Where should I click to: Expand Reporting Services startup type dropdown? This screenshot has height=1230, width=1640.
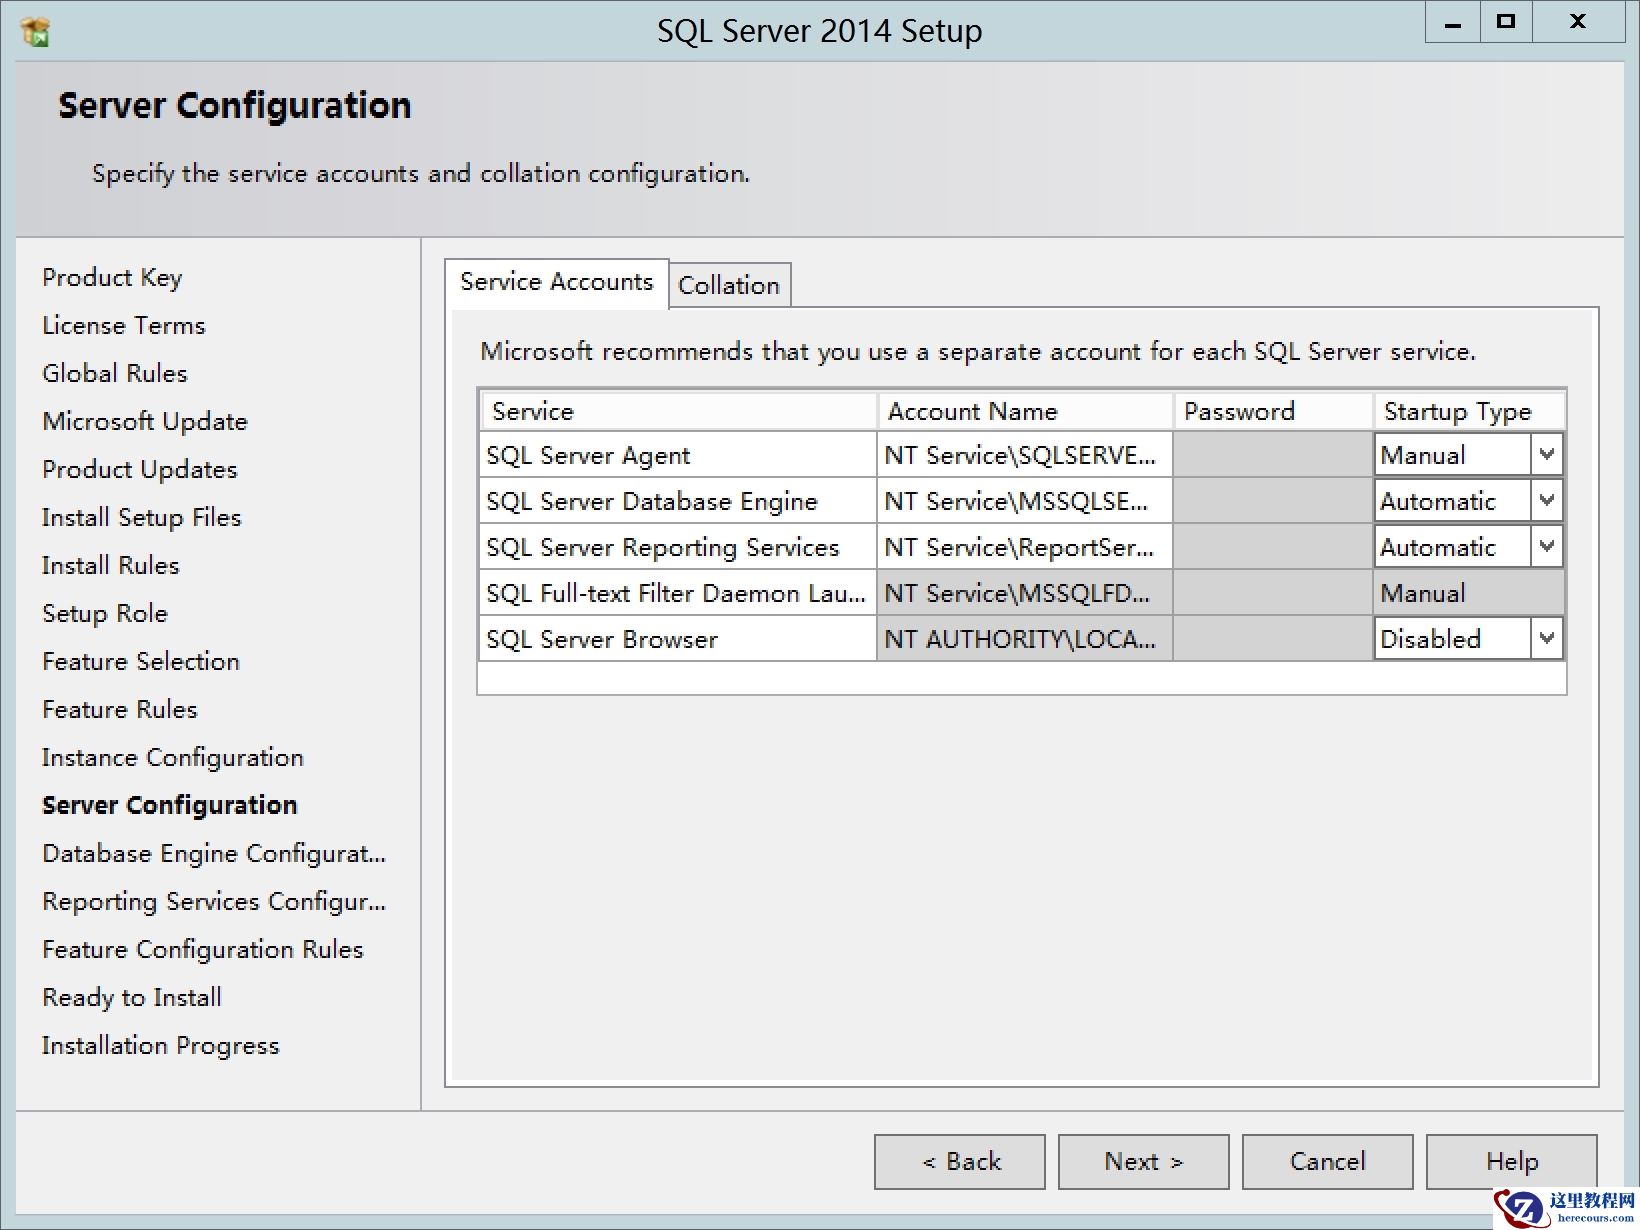[x=1546, y=547]
